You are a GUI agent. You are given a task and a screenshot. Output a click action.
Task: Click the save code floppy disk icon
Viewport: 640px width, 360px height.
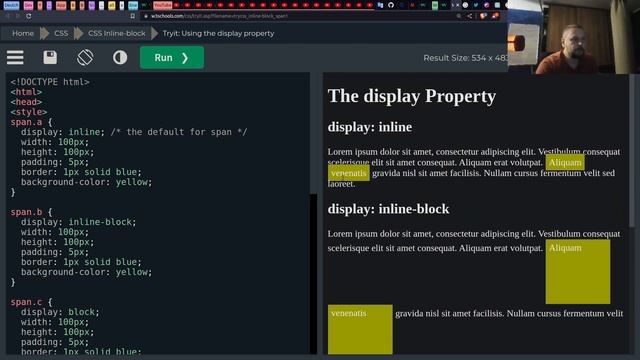point(50,58)
